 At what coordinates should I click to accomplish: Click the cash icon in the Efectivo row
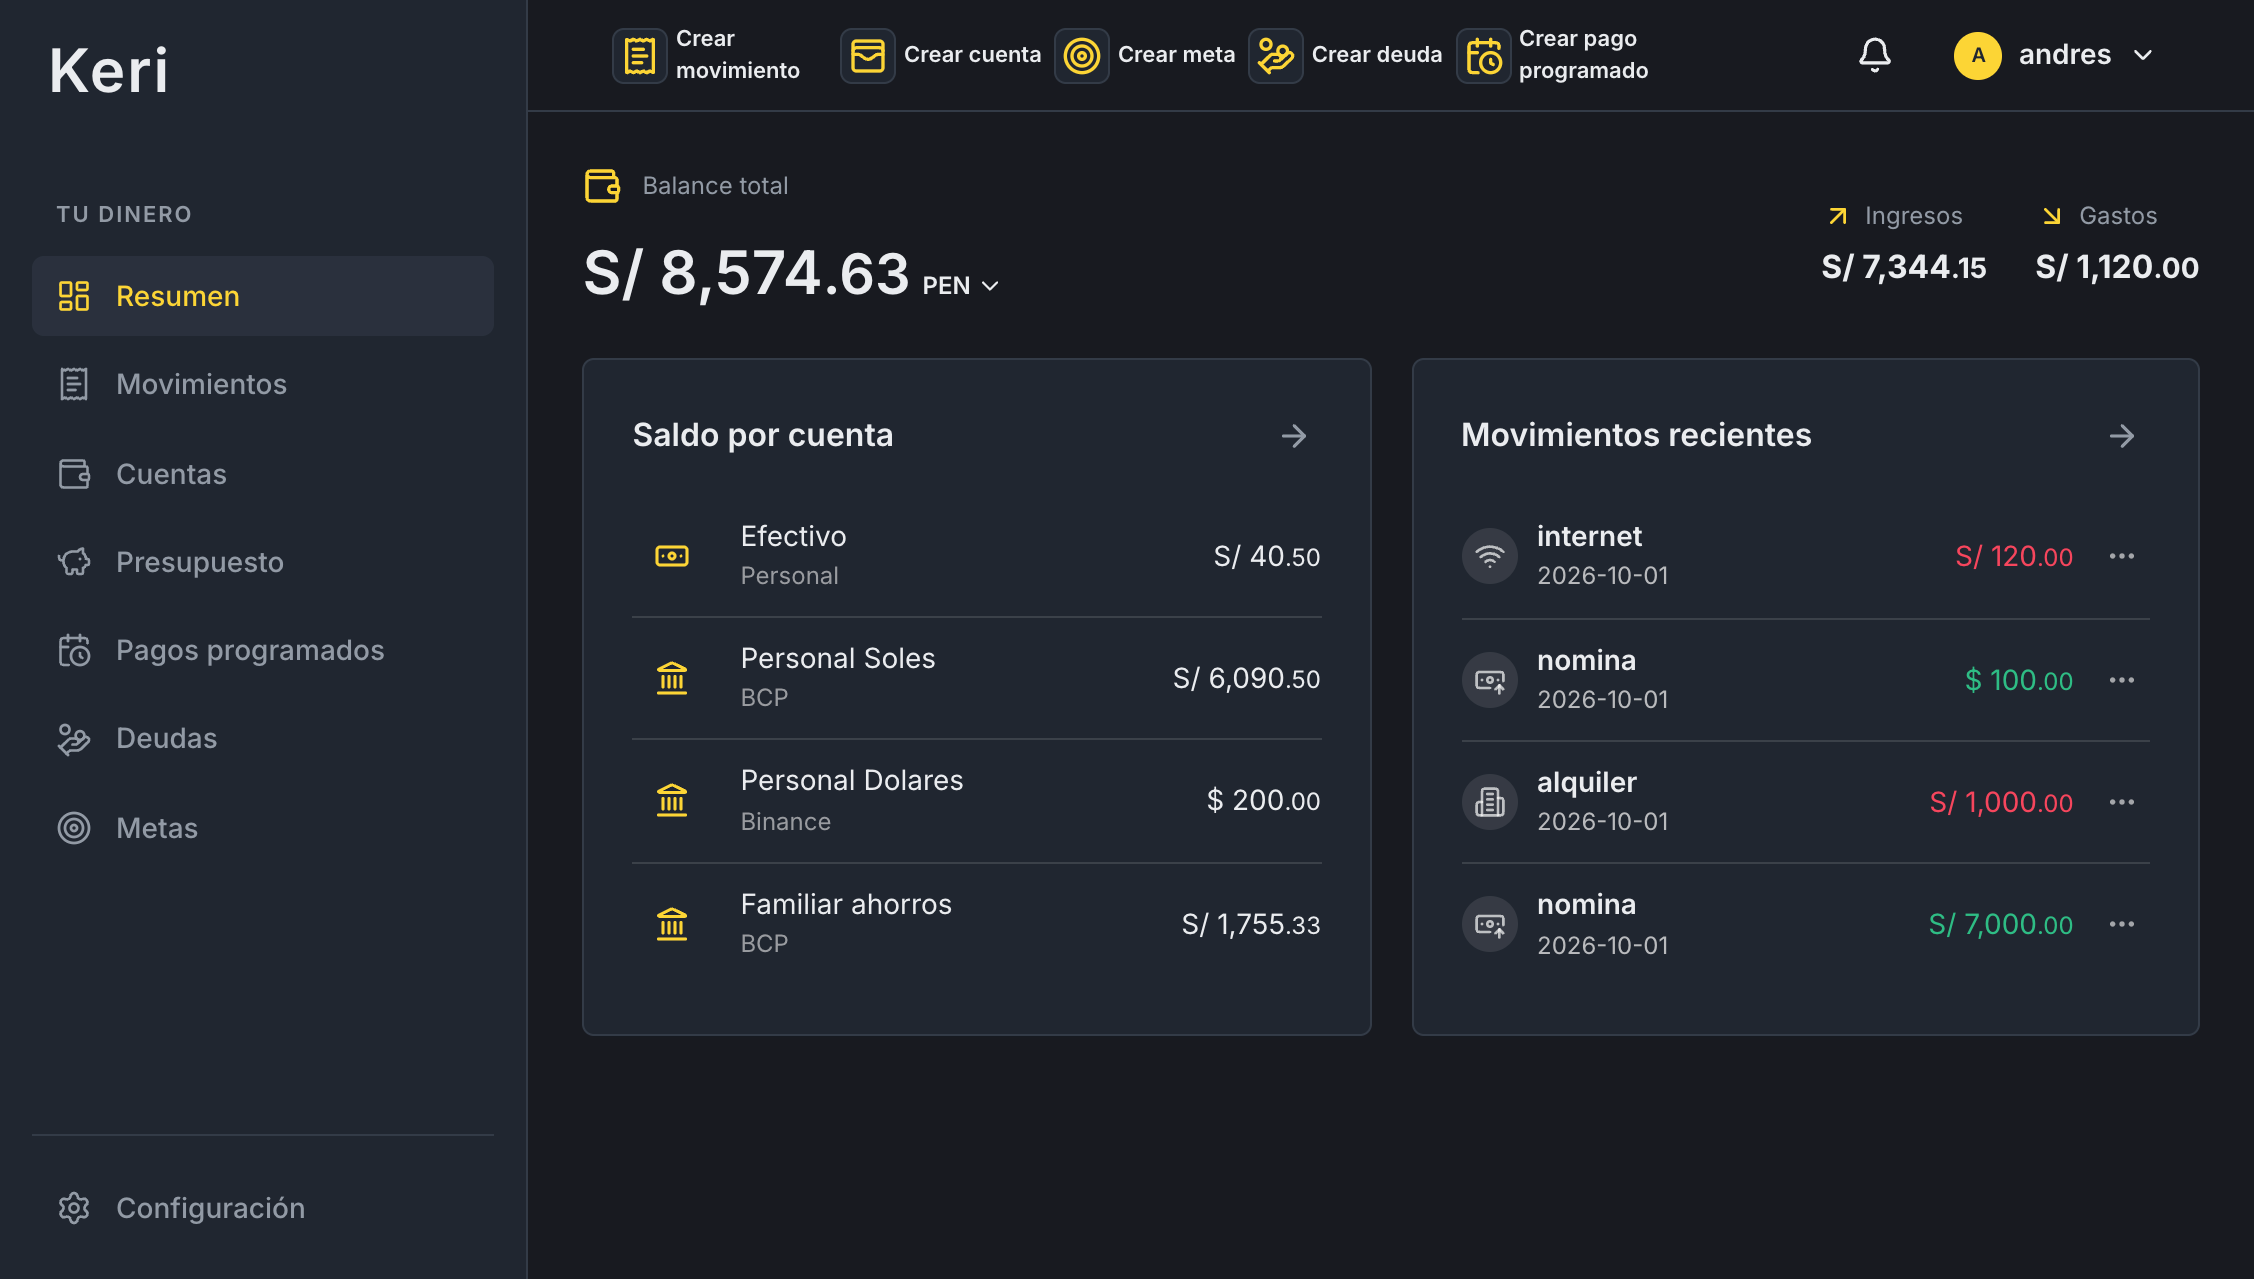pos(672,556)
